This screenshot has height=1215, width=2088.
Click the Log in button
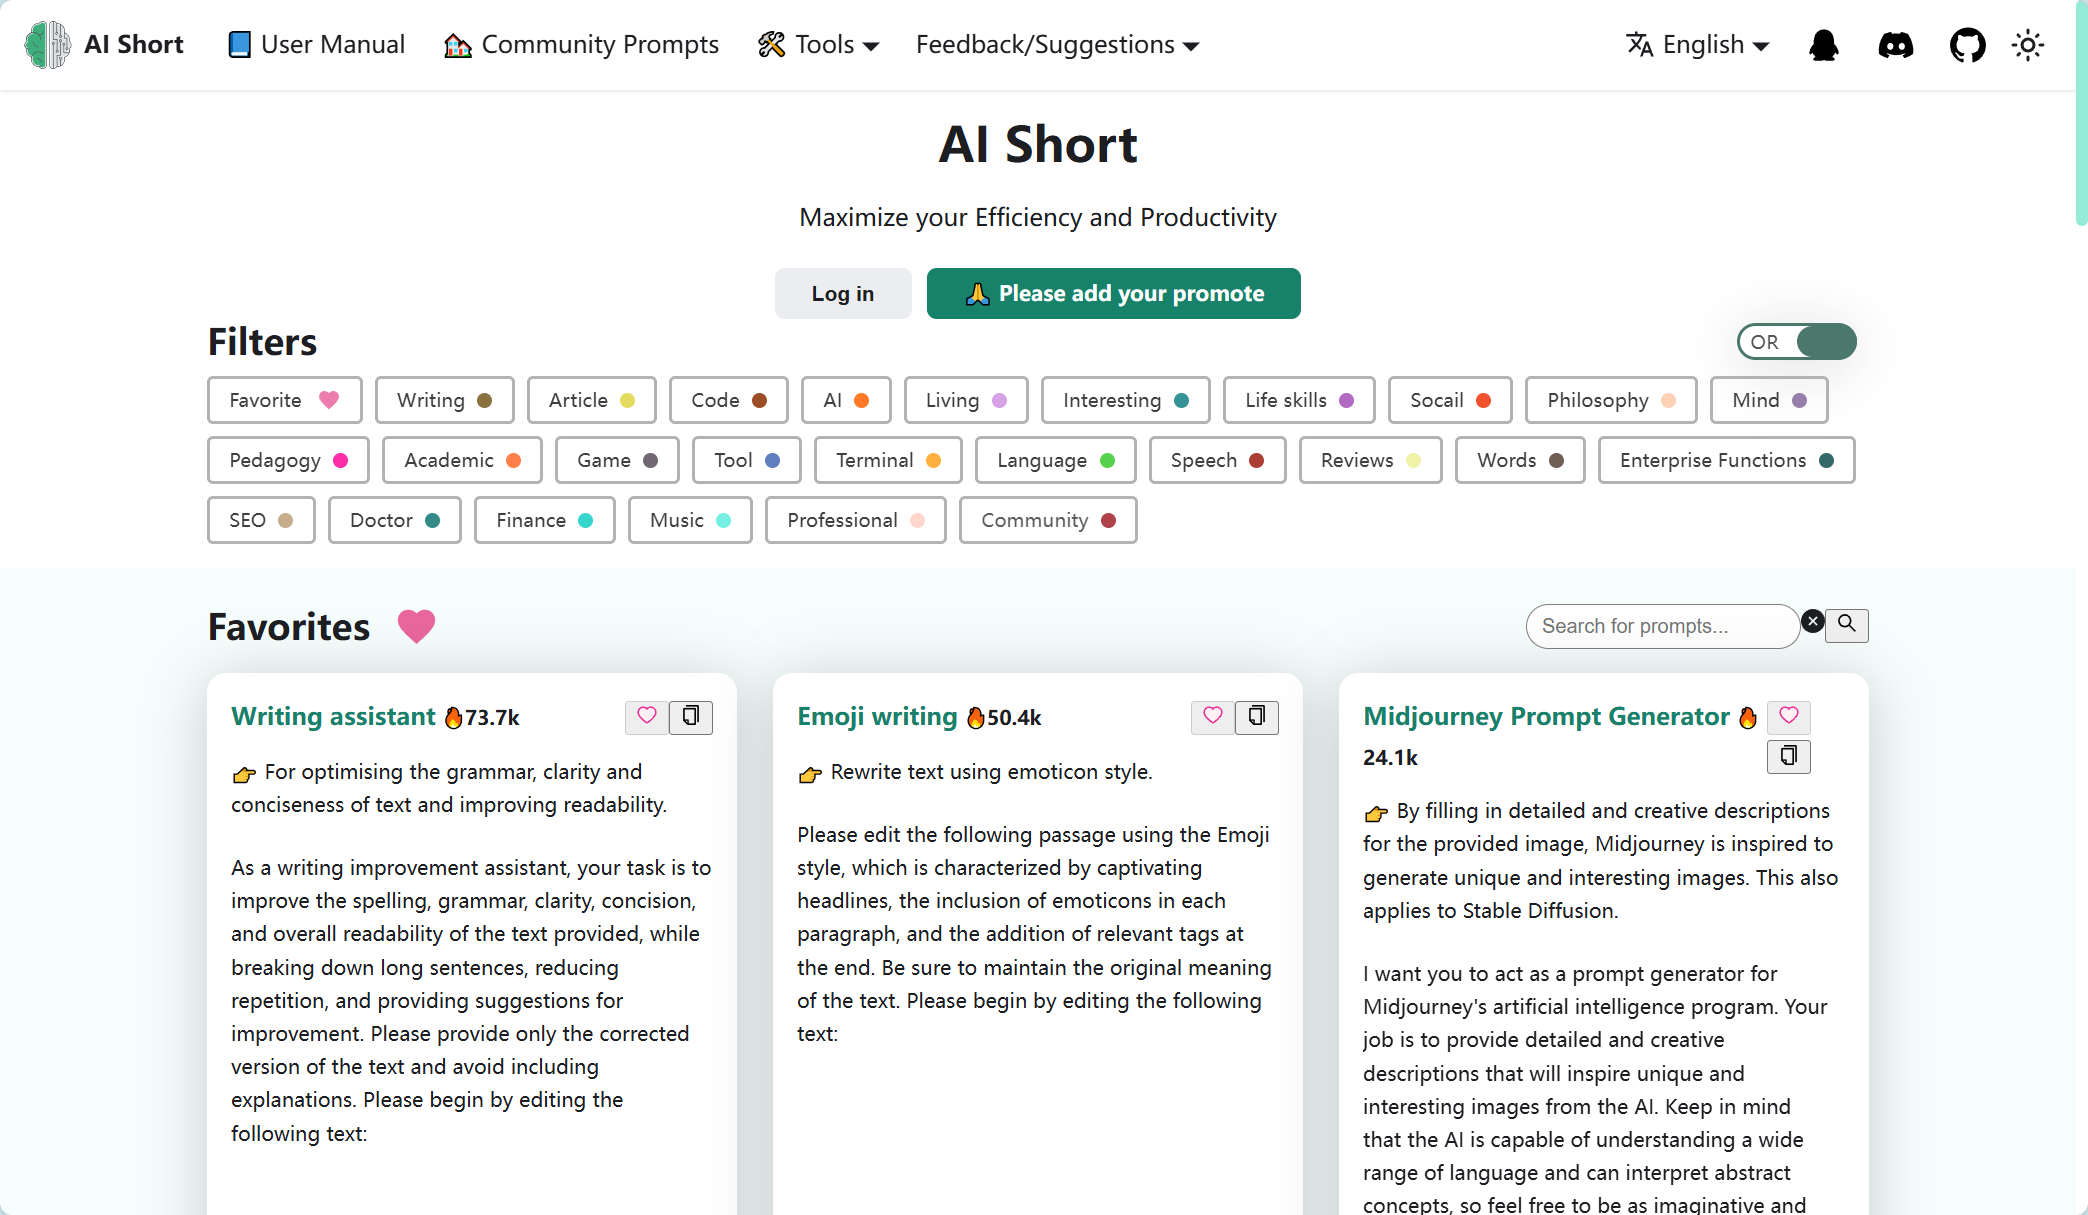842,294
